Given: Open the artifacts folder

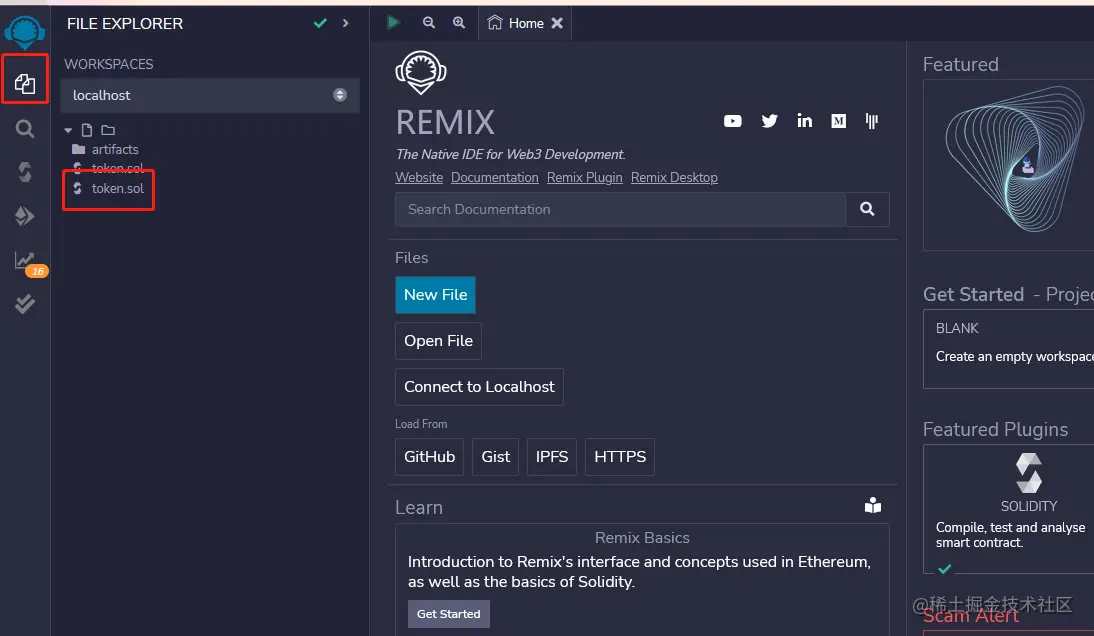Looking at the screenshot, I should tap(106, 149).
